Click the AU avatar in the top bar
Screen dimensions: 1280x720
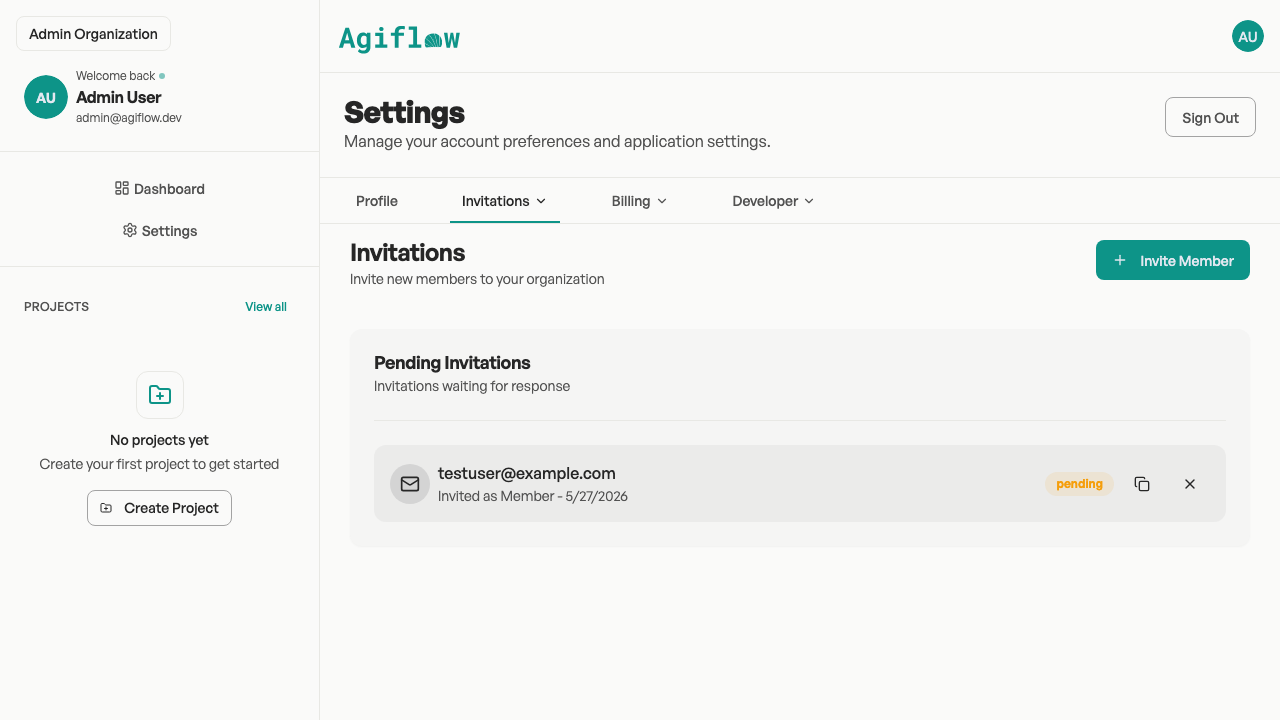point(1248,36)
